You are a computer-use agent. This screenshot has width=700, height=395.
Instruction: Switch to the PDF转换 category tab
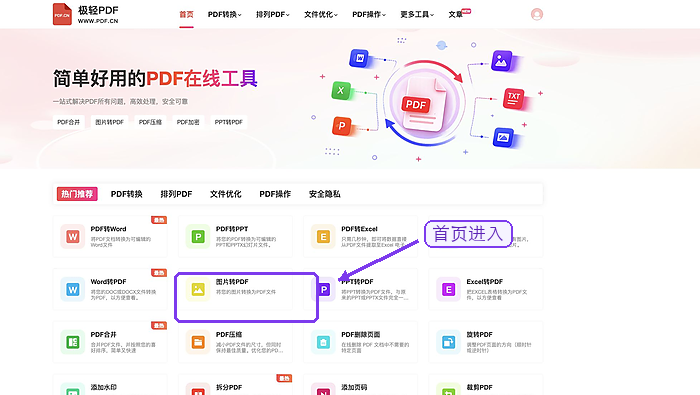pos(127,194)
